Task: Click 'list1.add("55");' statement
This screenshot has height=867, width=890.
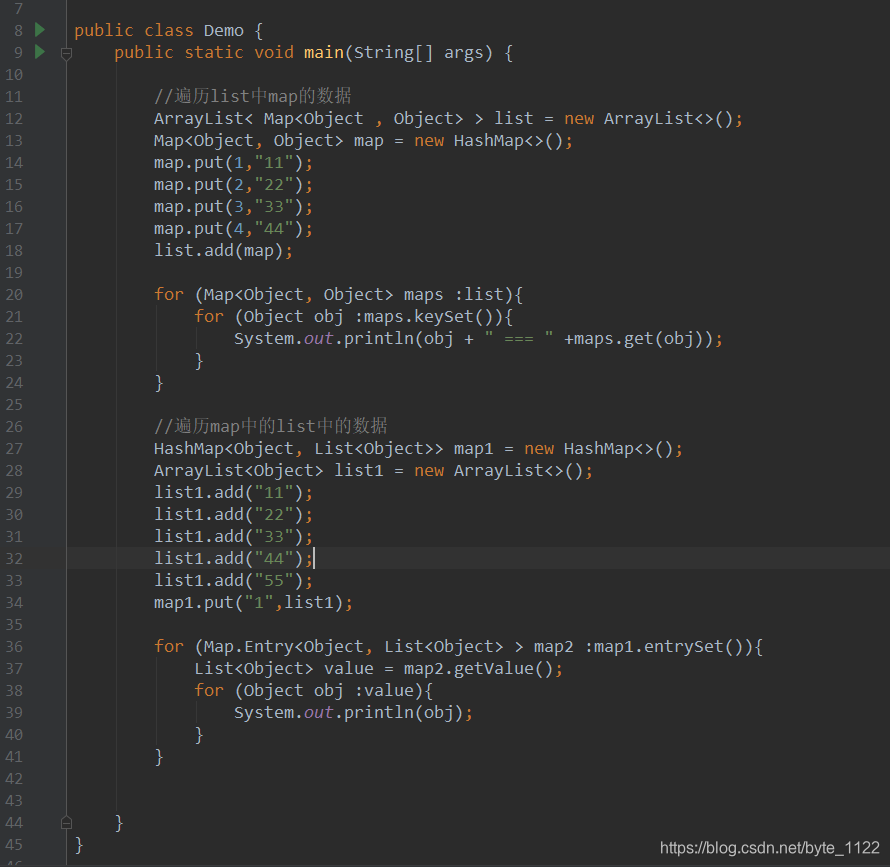Action: point(233,581)
